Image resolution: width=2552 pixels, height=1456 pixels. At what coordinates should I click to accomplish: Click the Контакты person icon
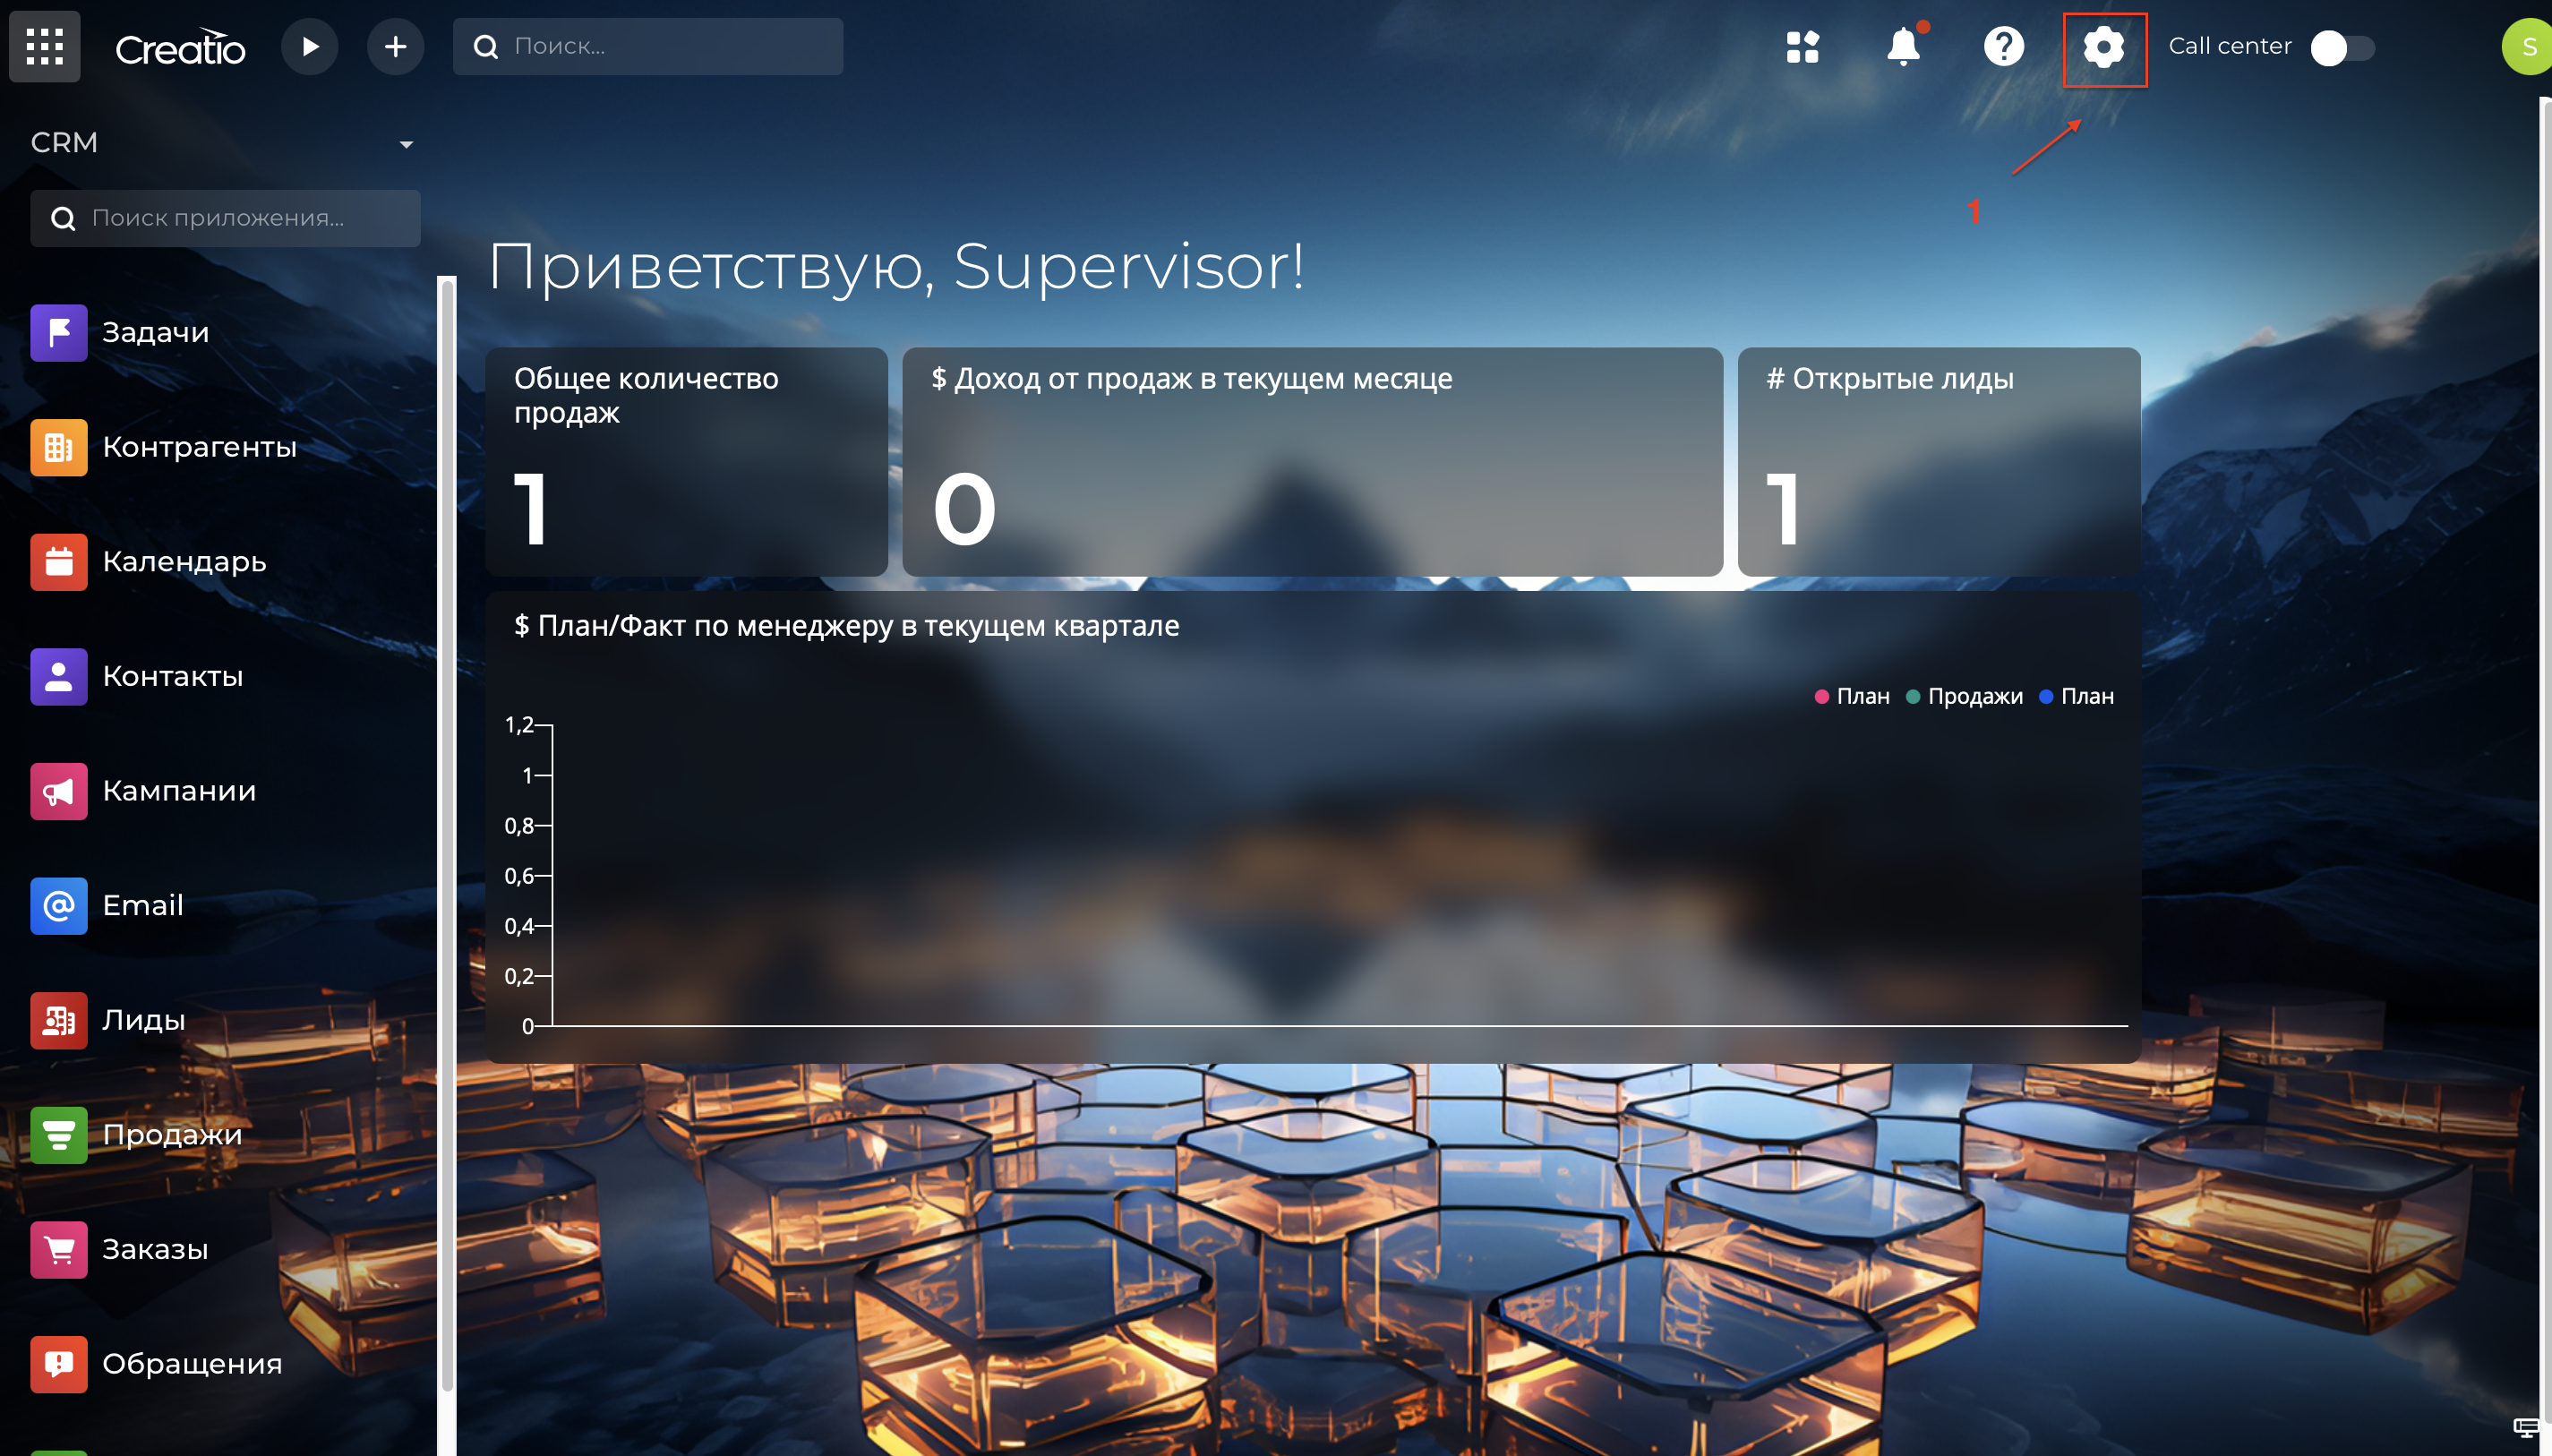(59, 677)
